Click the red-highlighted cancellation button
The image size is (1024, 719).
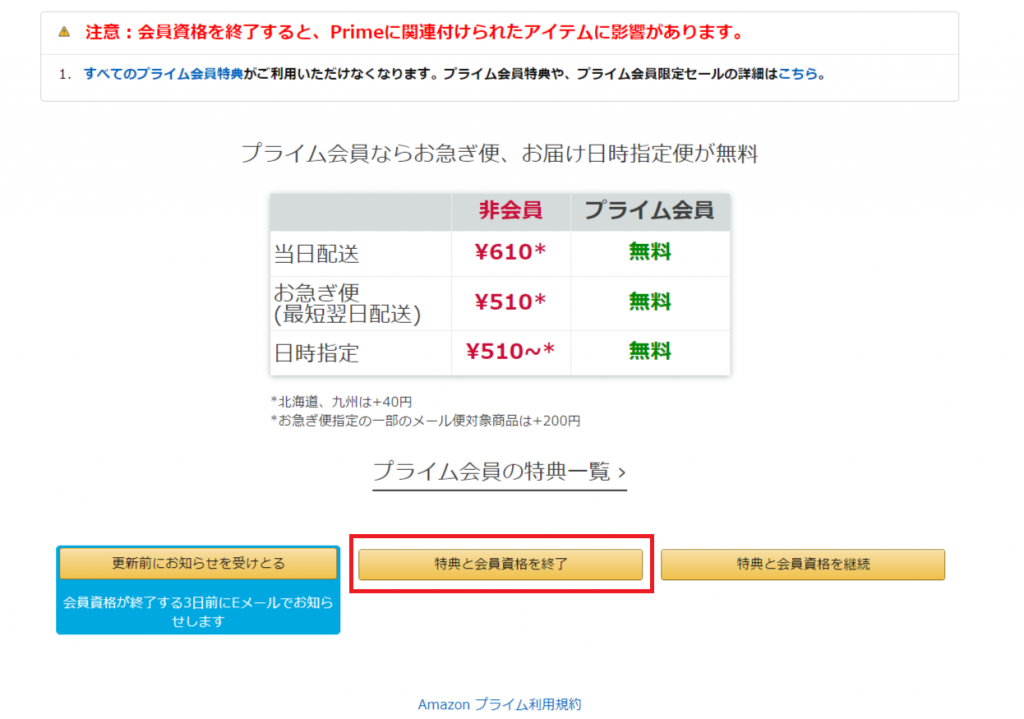pos(500,565)
